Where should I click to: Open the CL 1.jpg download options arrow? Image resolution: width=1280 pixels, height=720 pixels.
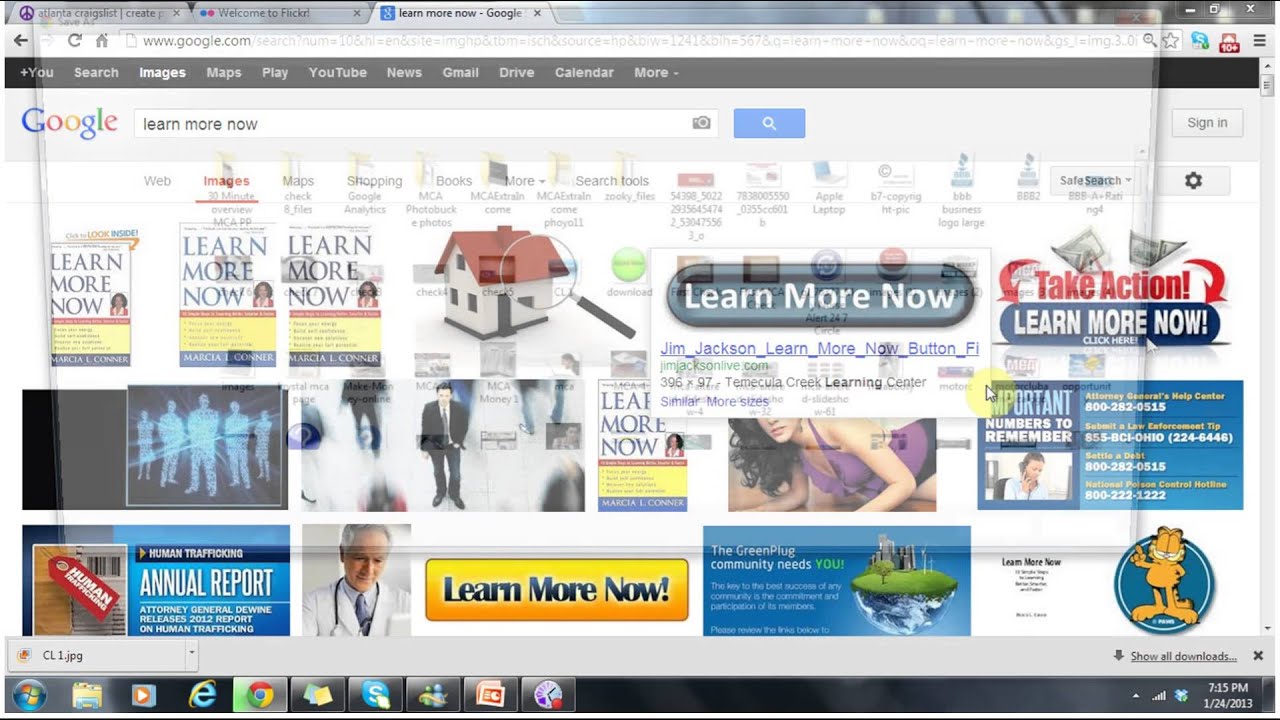click(x=191, y=656)
